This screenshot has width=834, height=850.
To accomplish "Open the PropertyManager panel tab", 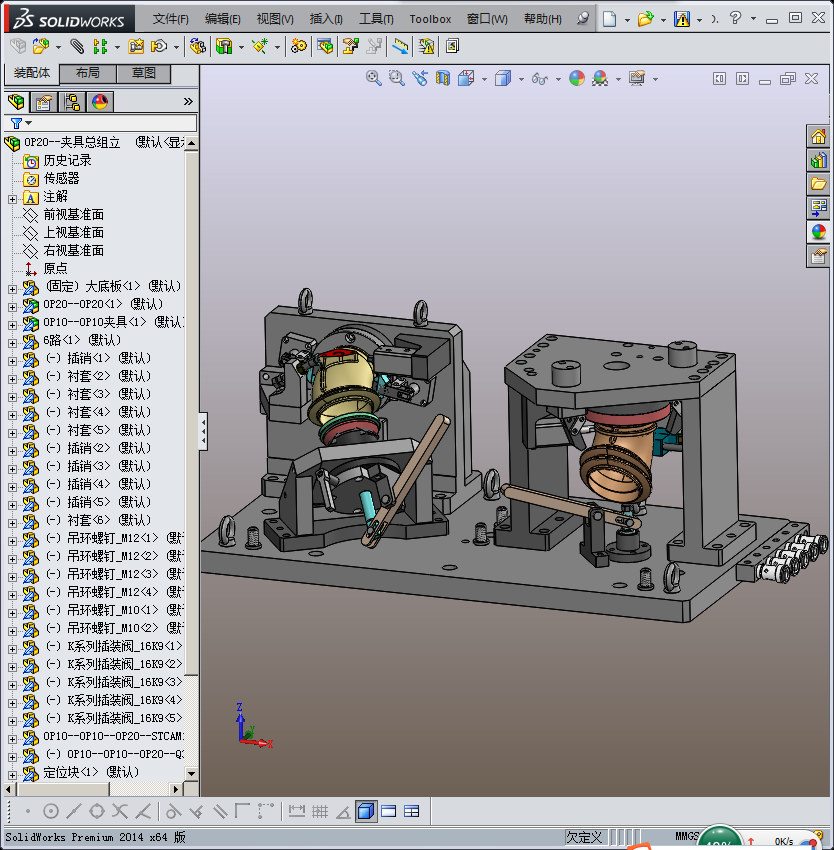I will (x=43, y=102).
